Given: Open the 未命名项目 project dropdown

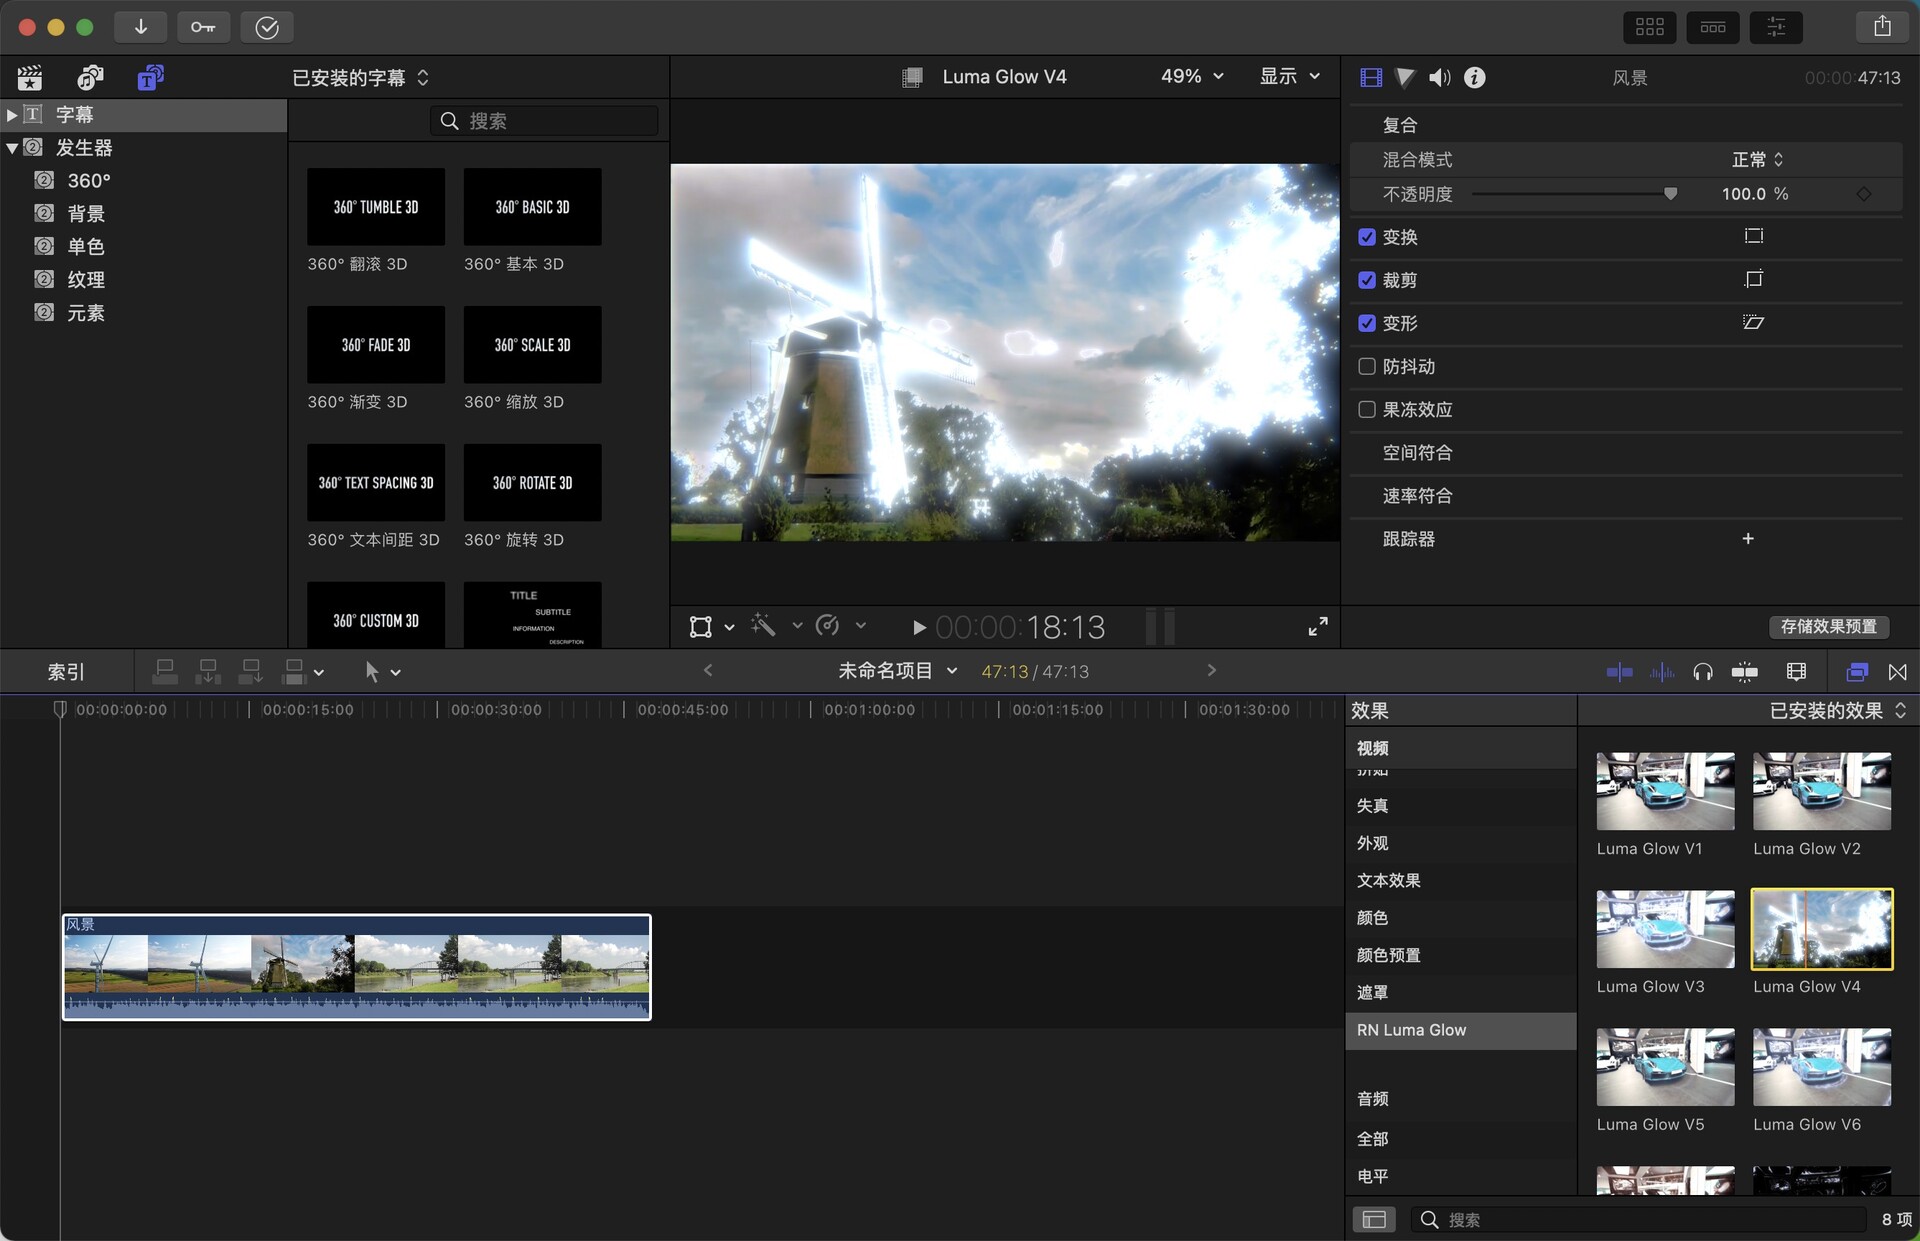Looking at the screenshot, I should [x=897, y=671].
